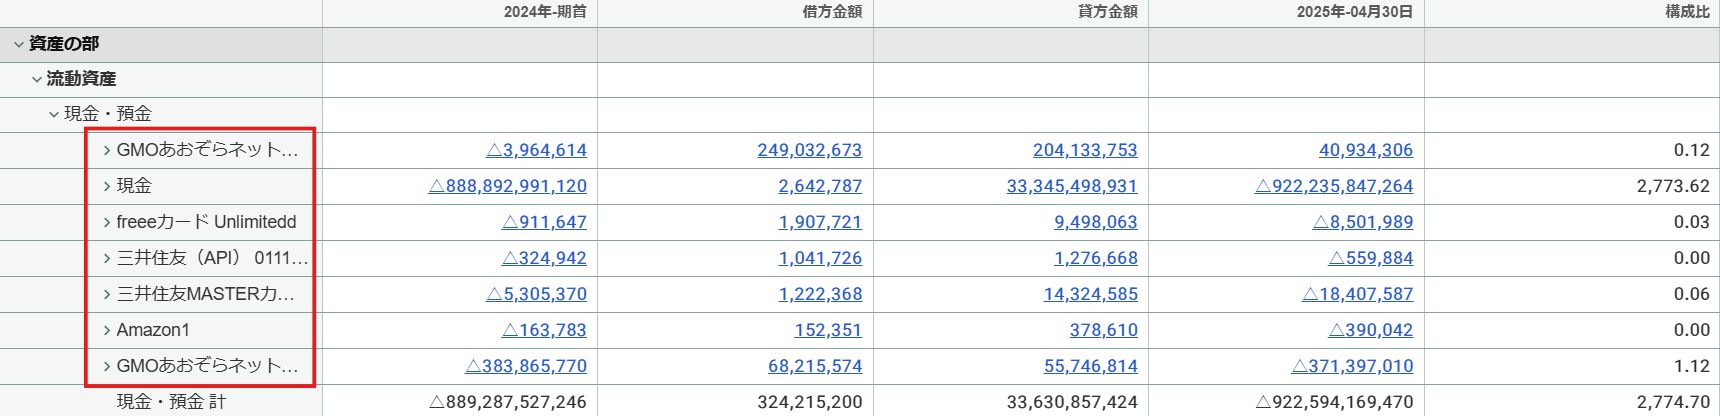Select the 0.03 ratio for freeeカード
This screenshot has height=416, width=1720.
1692,222
